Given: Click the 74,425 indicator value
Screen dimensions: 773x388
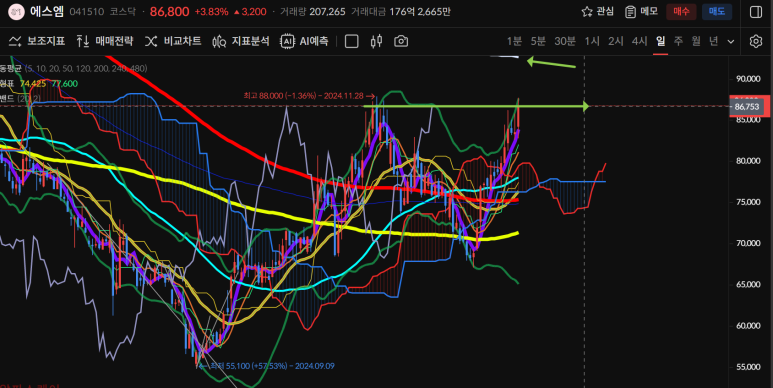Looking at the screenshot, I should (x=33, y=84).
